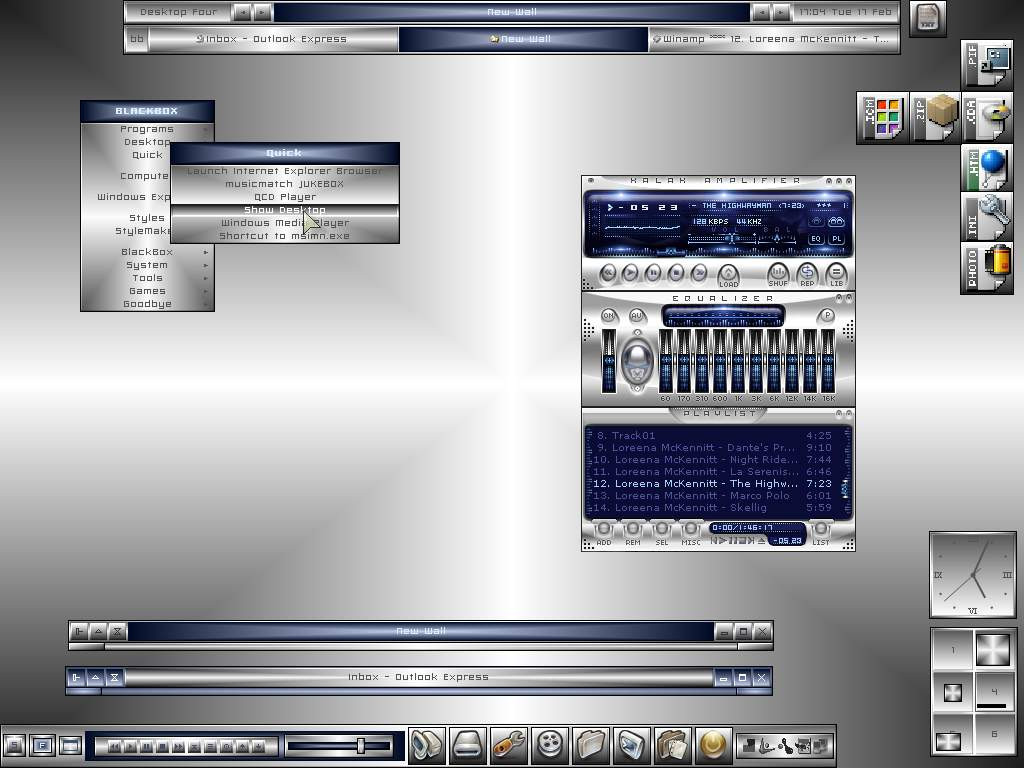The image size is (1024, 768).
Task: Choose QCD Player in Quick menu
Action: click(285, 197)
